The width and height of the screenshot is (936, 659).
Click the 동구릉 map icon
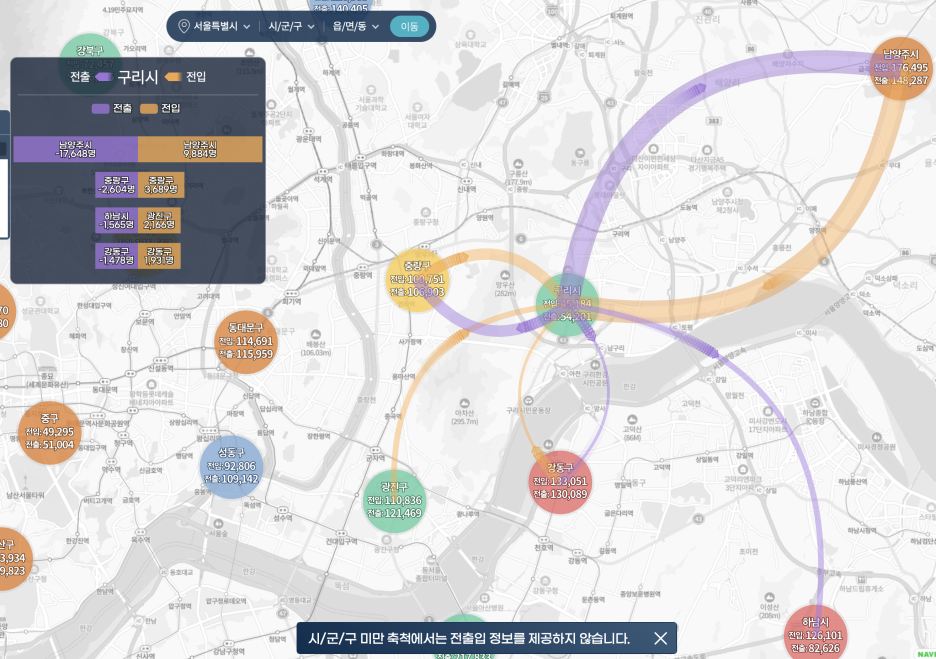580,153
